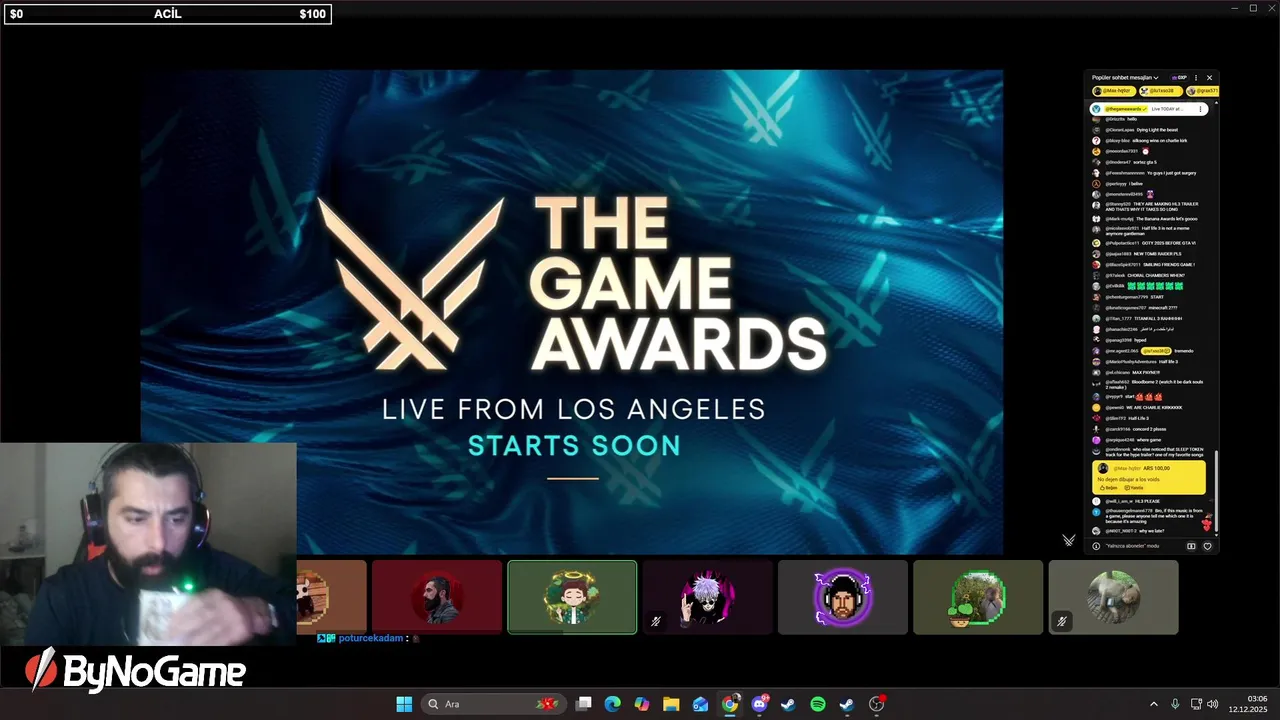Close the live chat panel
Screen dimensions: 1280x720
1209,77
